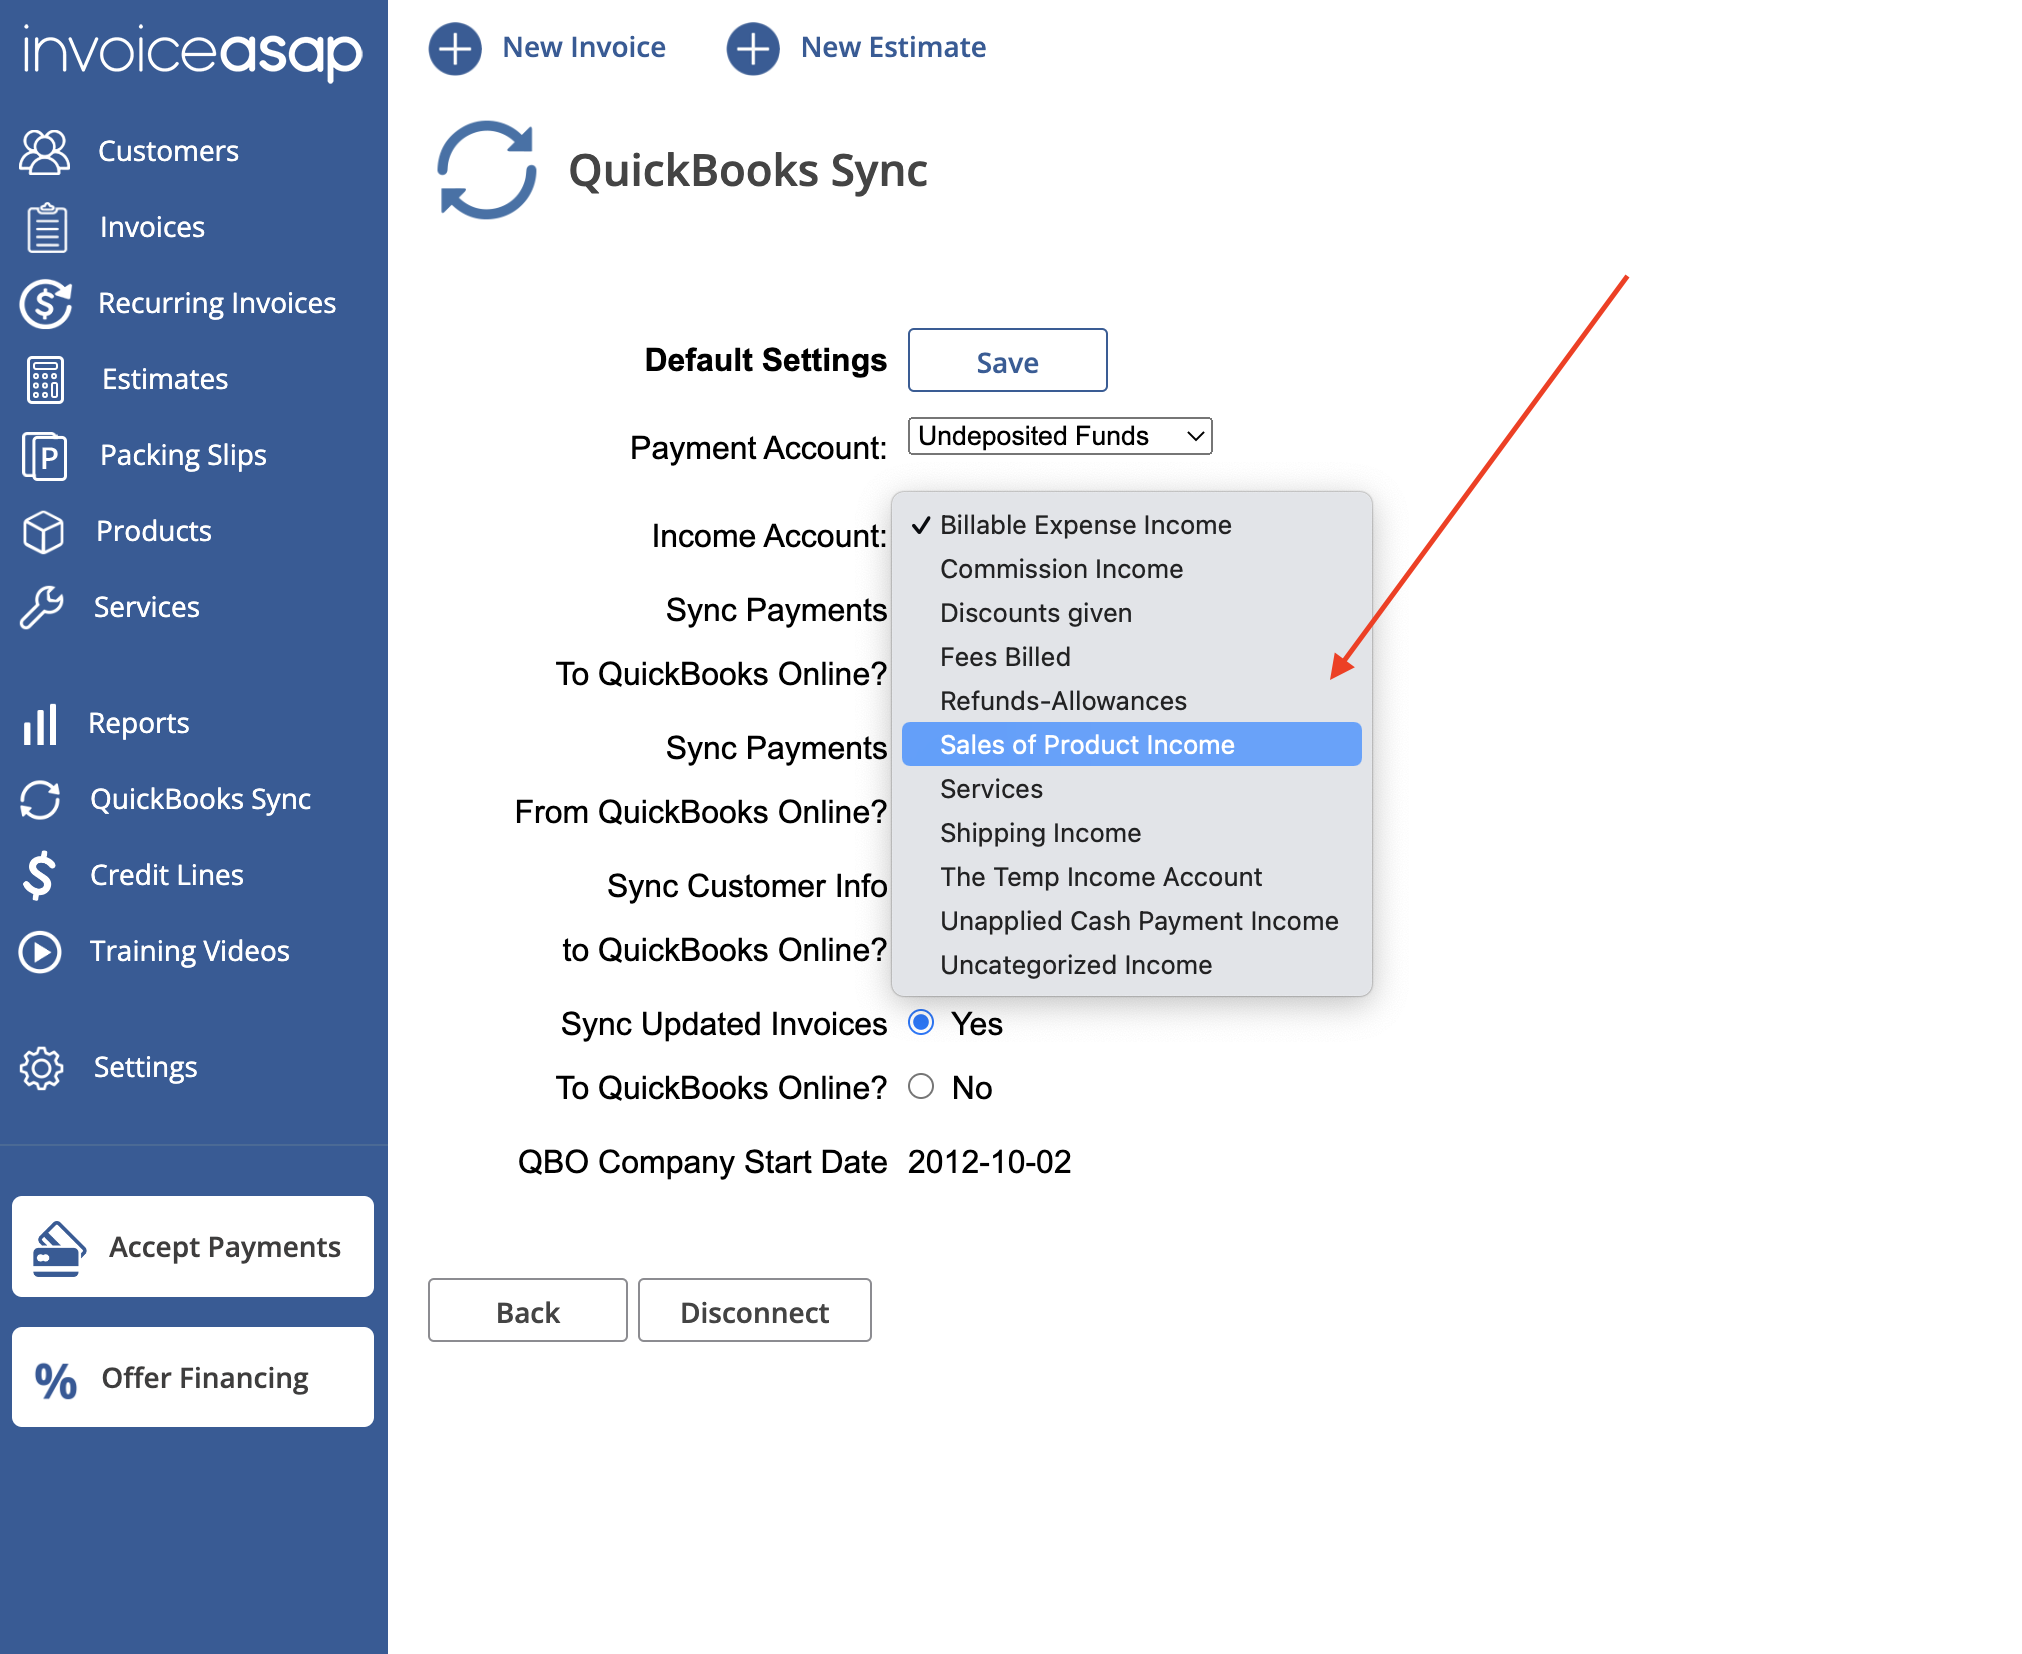Open the New Estimate link
The width and height of the screenshot is (2022, 1654).
[893, 47]
